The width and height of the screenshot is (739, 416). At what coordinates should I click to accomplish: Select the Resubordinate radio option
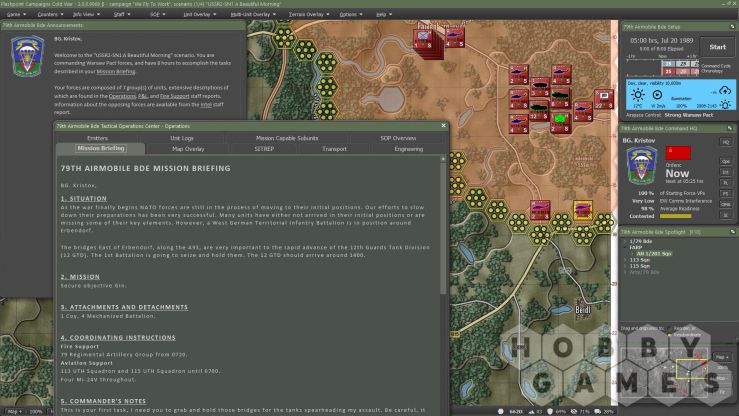[x=669, y=334]
